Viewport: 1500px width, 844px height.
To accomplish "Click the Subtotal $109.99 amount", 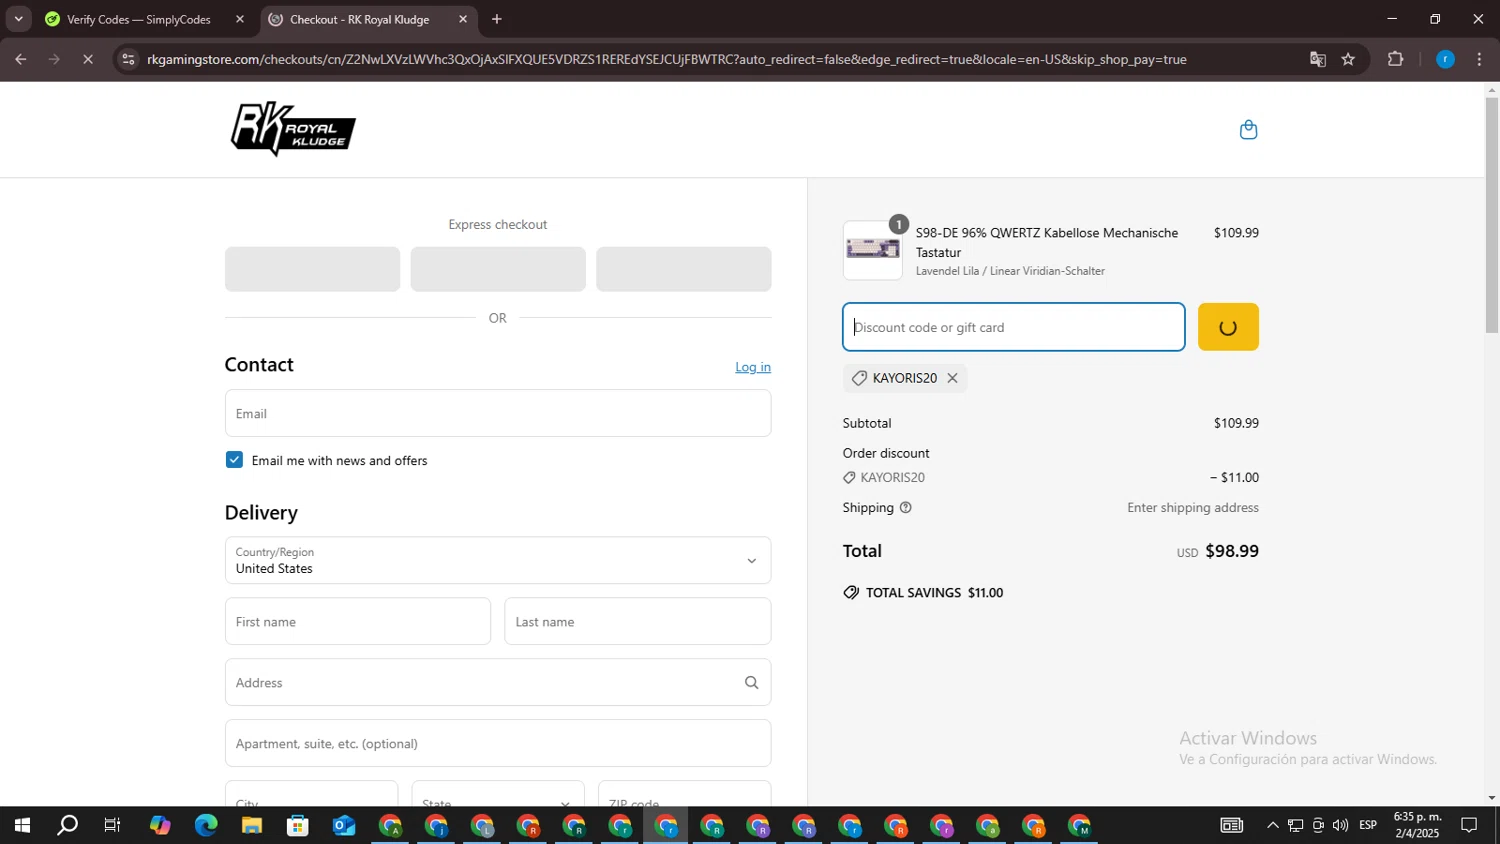I will tap(1236, 423).
